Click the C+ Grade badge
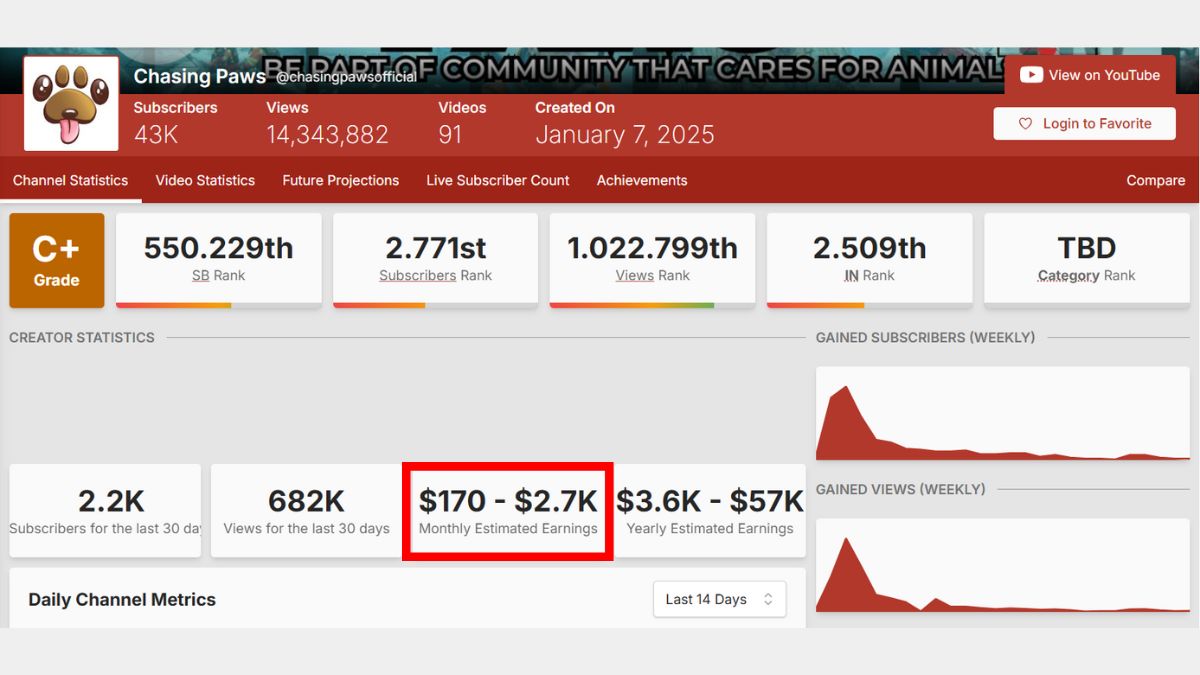 [57, 260]
